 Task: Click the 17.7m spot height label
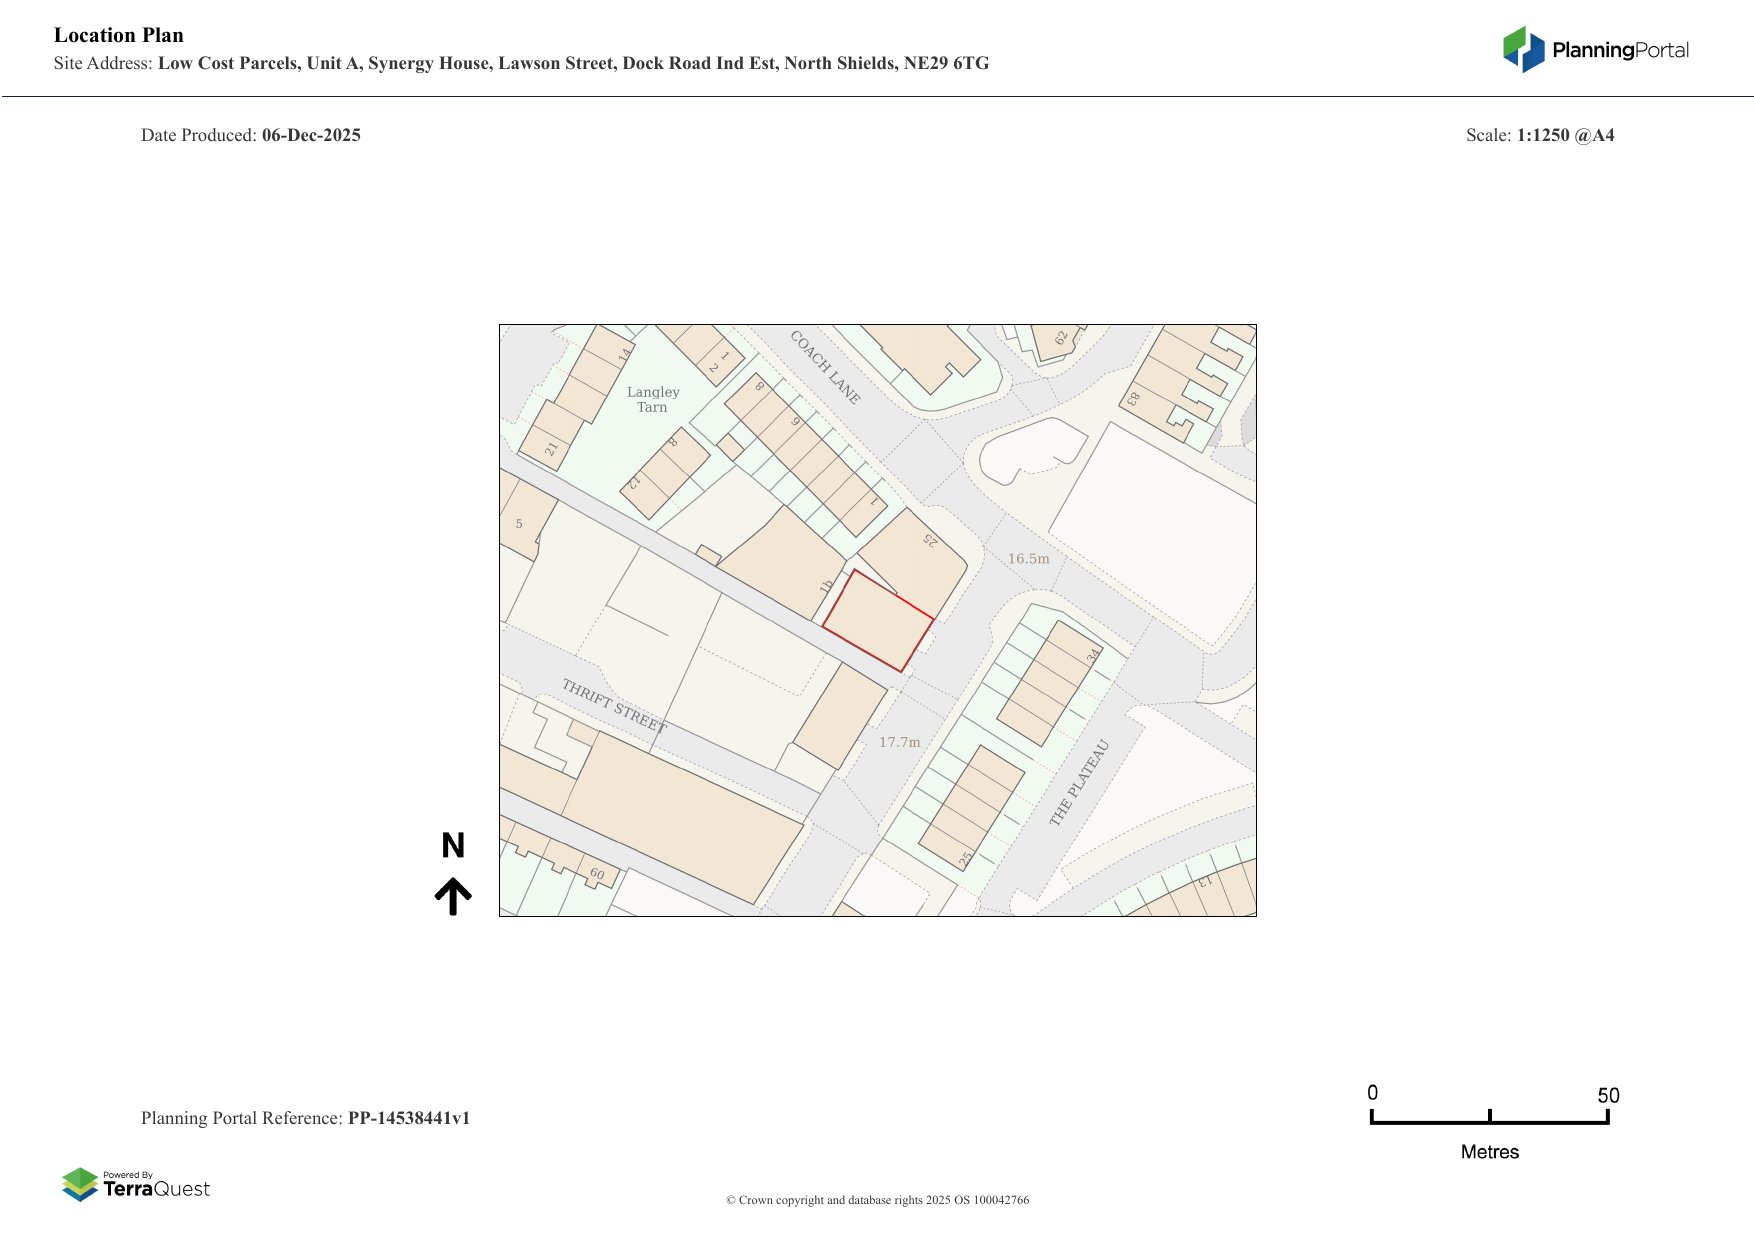[x=899, y=742]
